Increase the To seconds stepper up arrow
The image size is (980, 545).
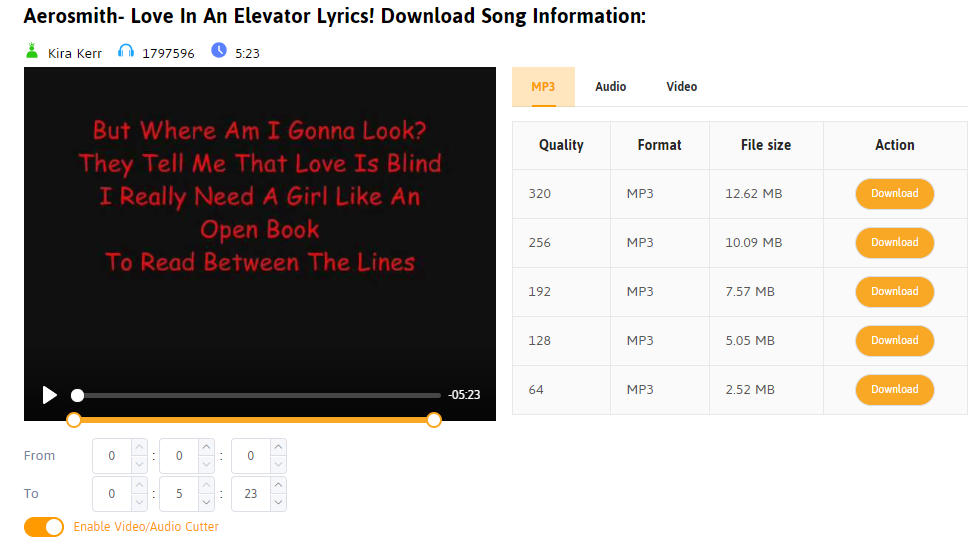click(x=278, y=486)
